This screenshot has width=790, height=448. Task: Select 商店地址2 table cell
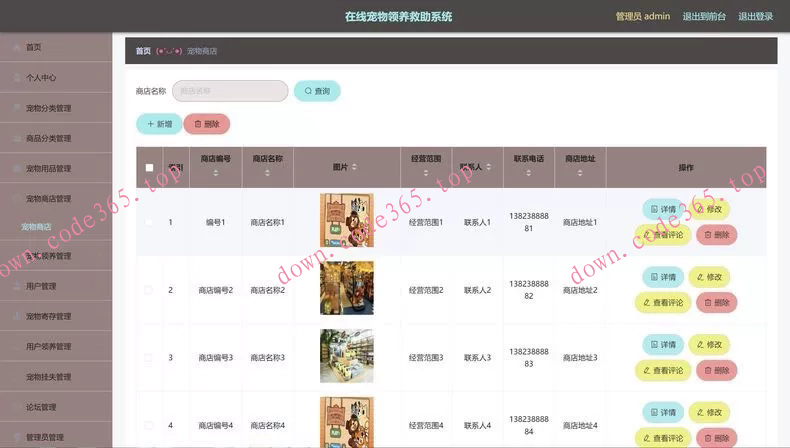(x=580, y=290)
